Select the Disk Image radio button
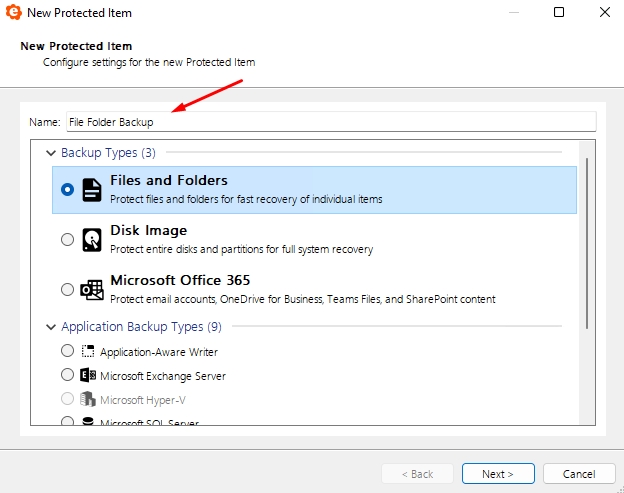 [x=67, y=240]
